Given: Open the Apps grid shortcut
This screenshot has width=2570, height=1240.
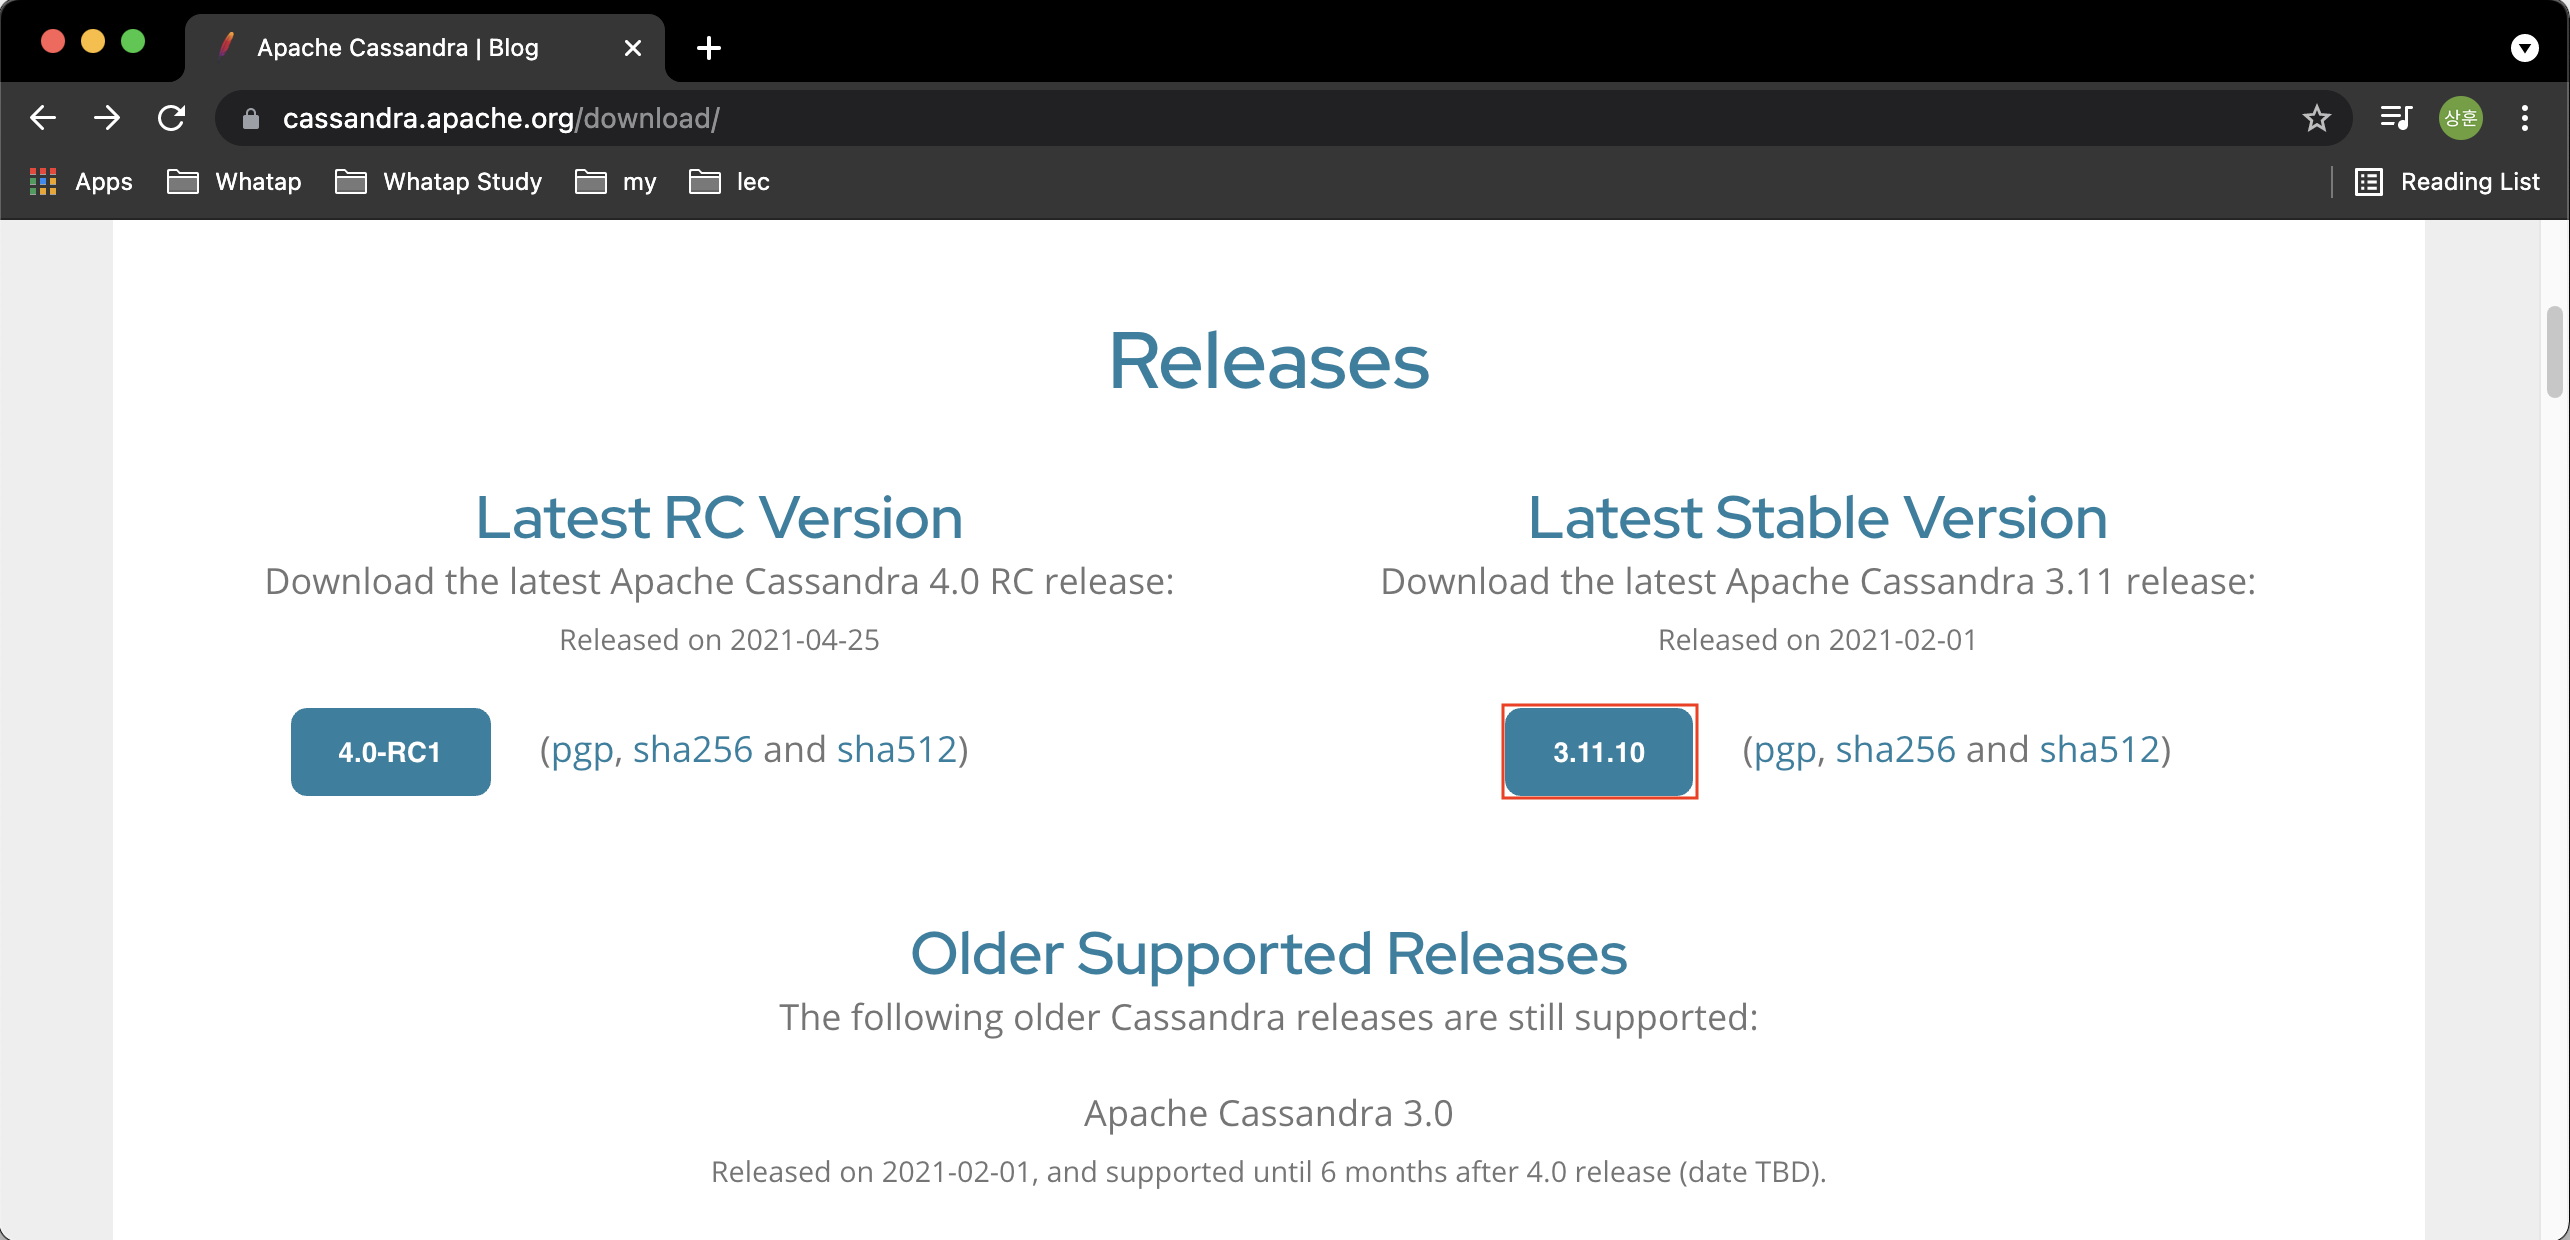Looking at the screenshot, I should (82, 182).
